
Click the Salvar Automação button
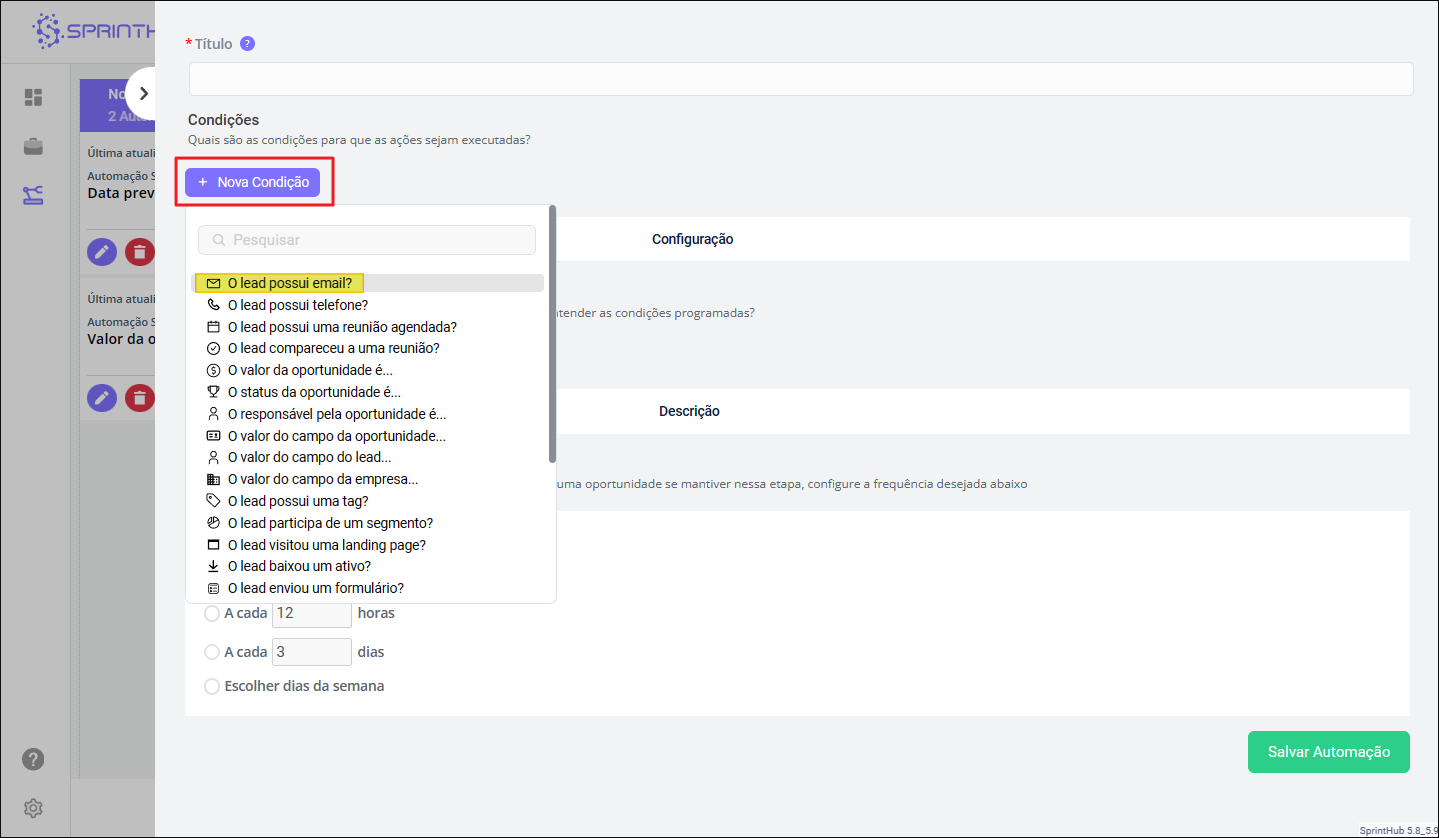pos(1328,752)
